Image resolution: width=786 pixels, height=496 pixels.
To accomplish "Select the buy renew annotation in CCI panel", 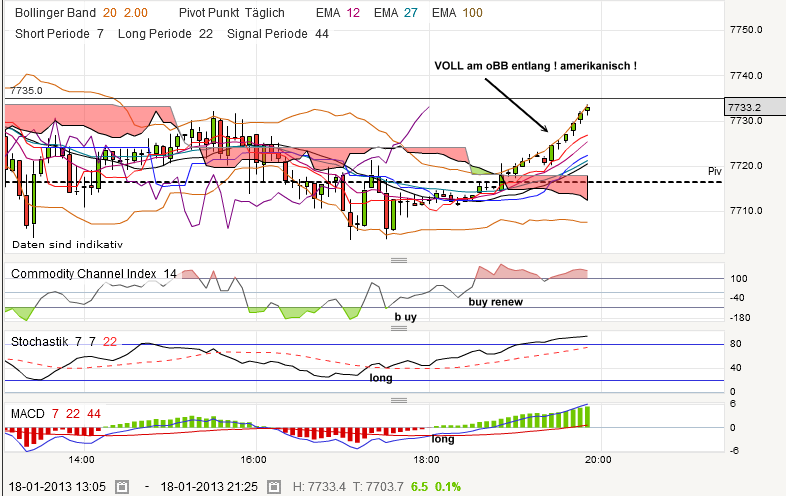I will pyautogui.click(x=496, y=302).
